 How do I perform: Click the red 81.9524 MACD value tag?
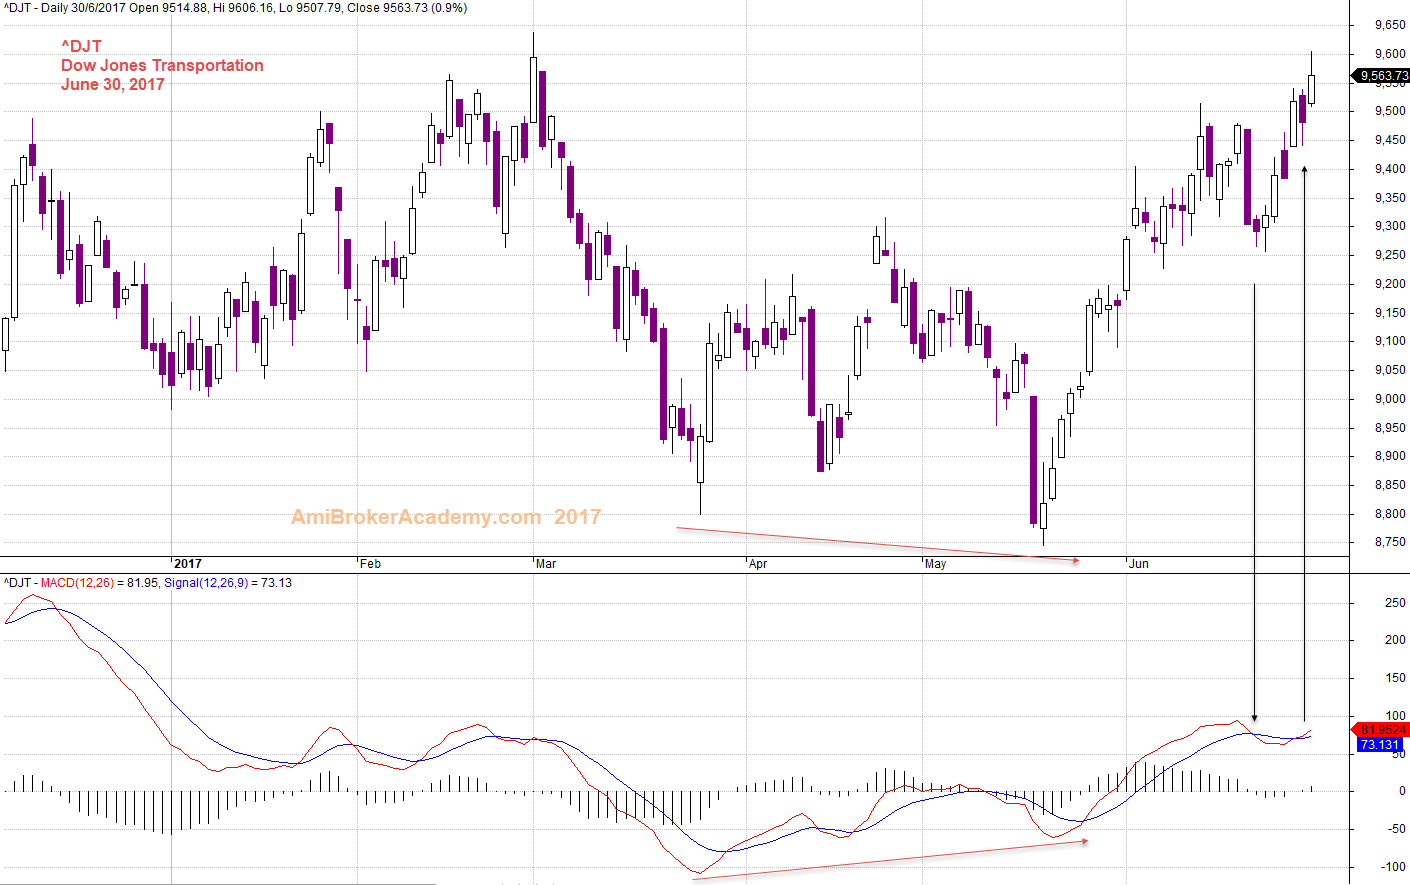coord(1380,730)
